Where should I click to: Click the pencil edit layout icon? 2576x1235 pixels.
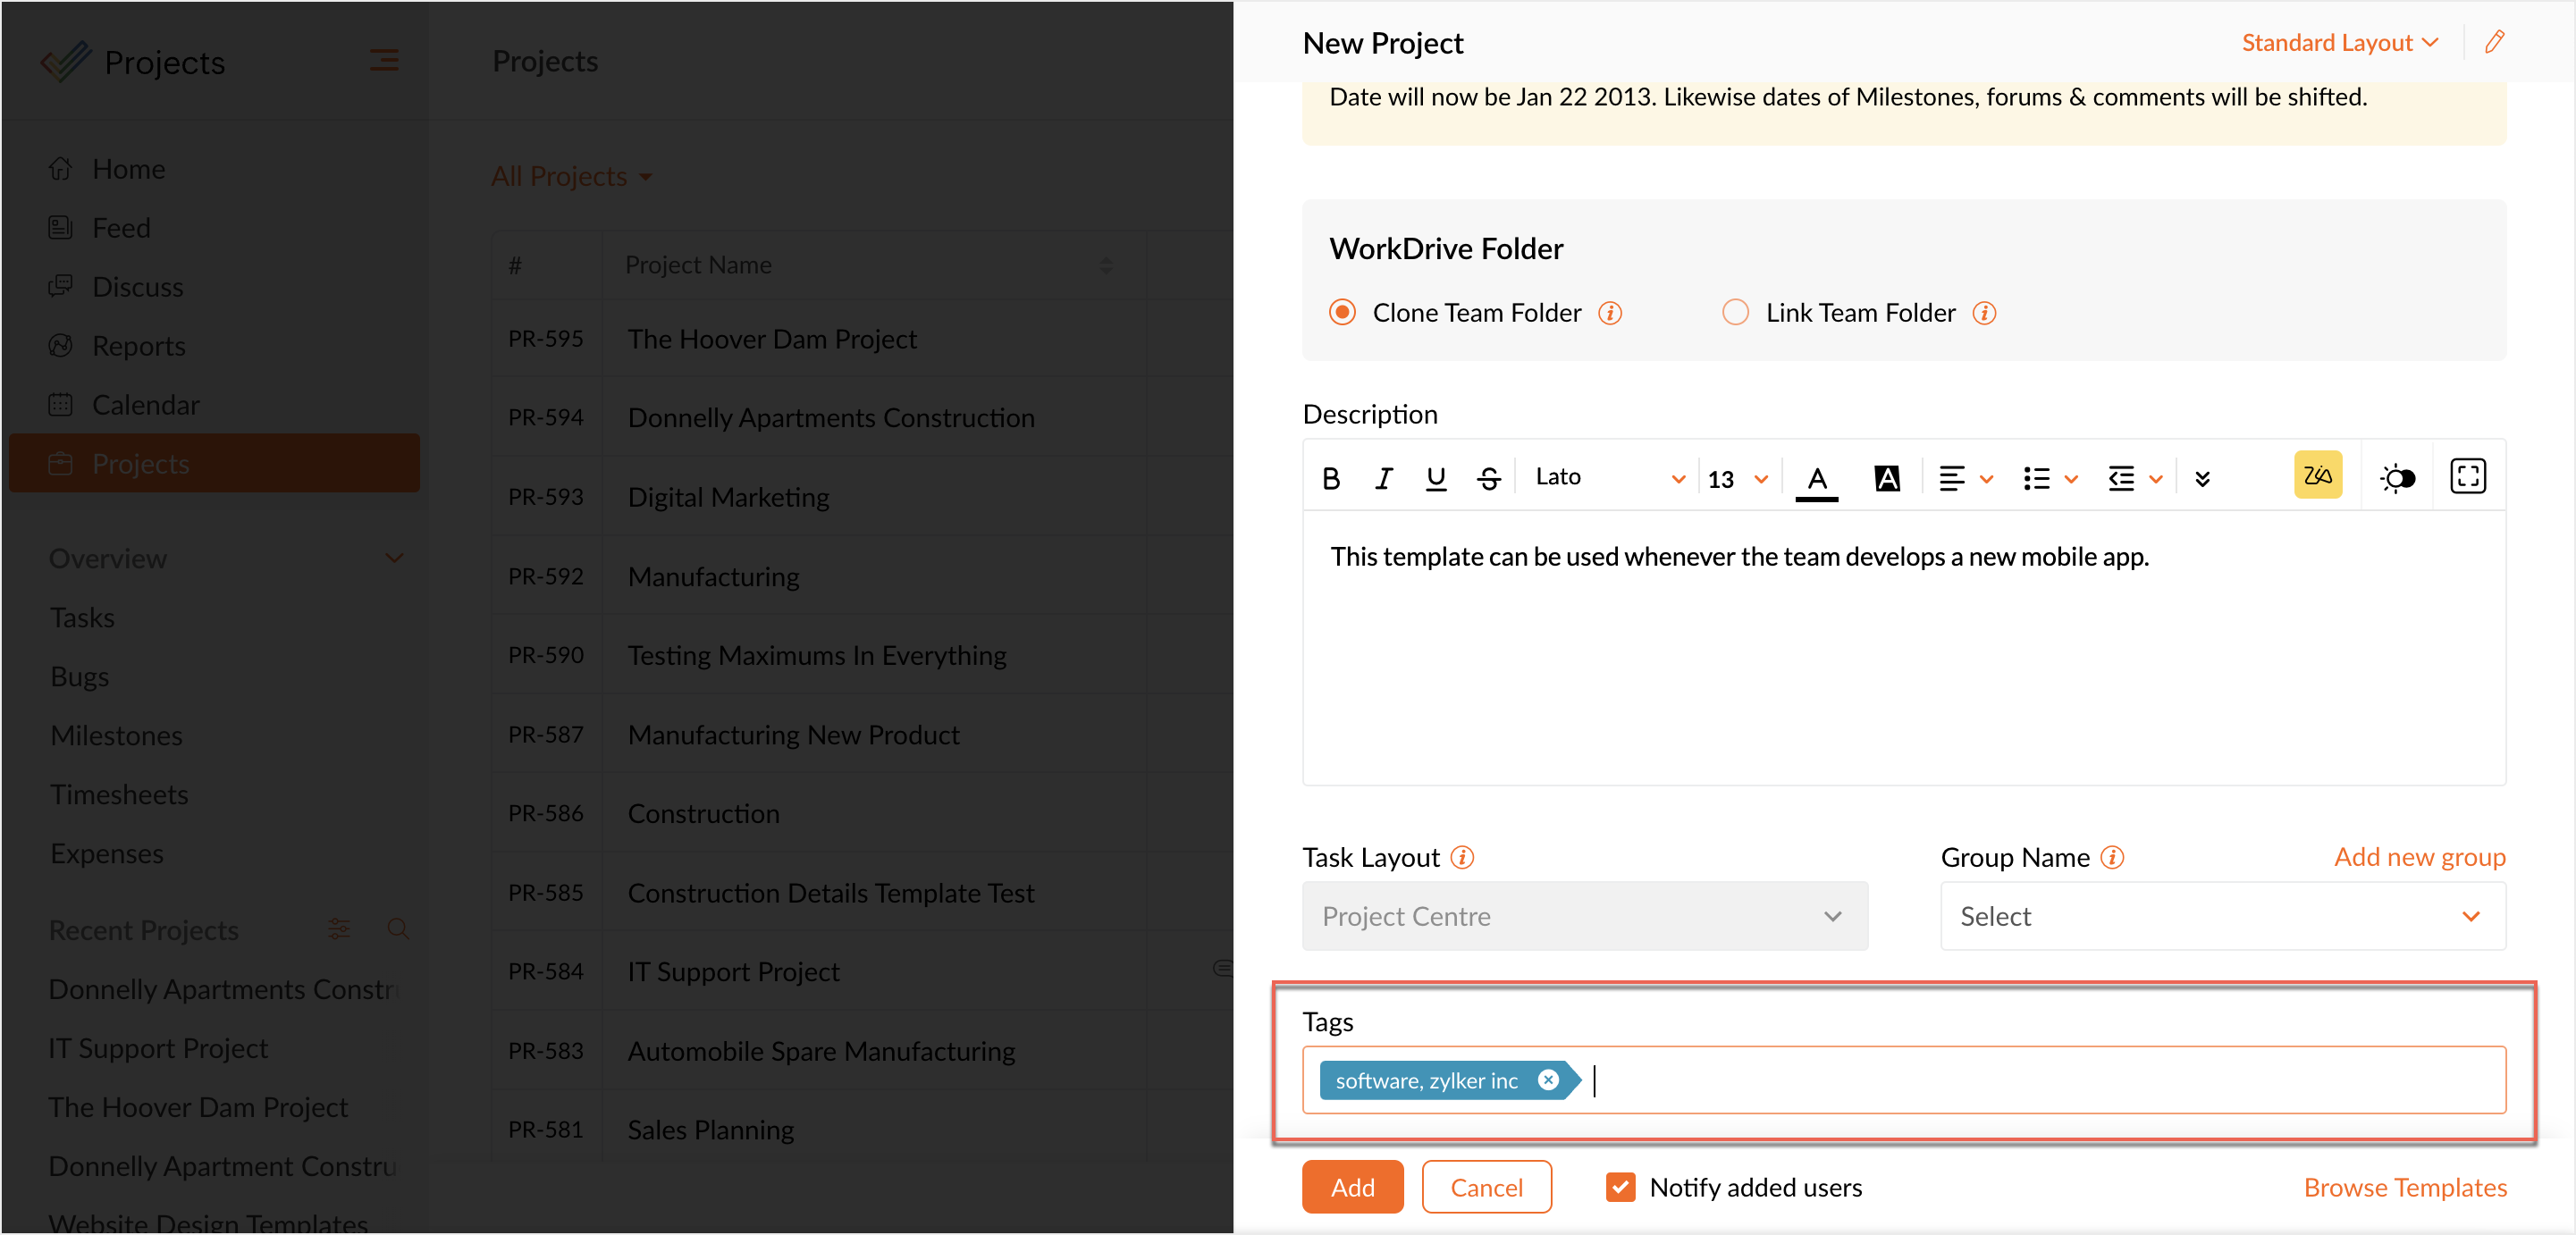coord(2494,42)
